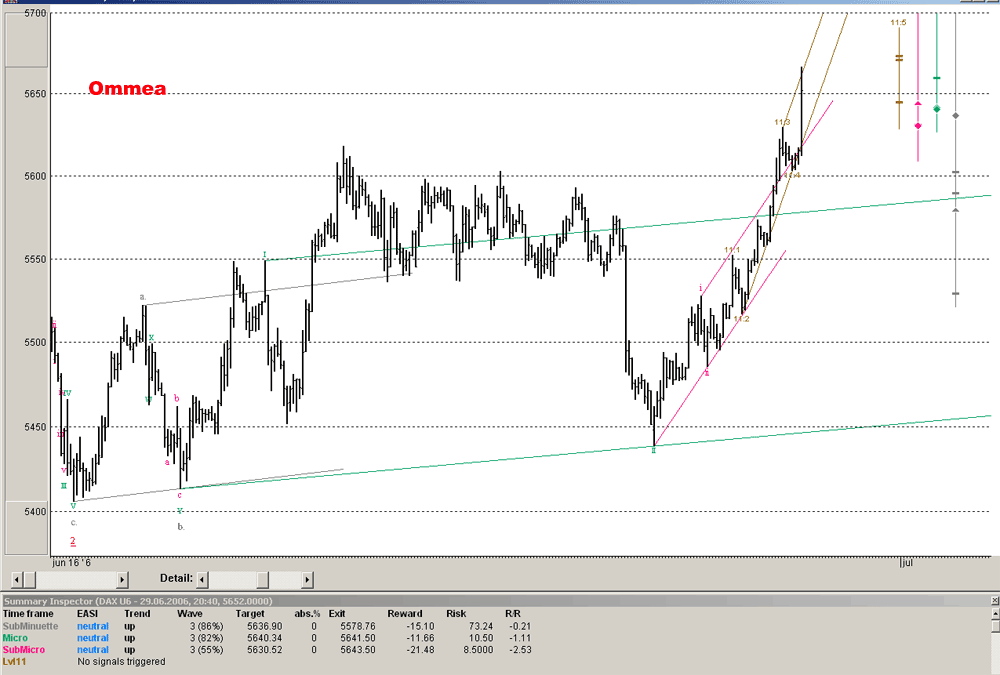Click the chart horizontal scrollbar thumb
This screenshot has height=675, width=1000.
click(29, 580)
